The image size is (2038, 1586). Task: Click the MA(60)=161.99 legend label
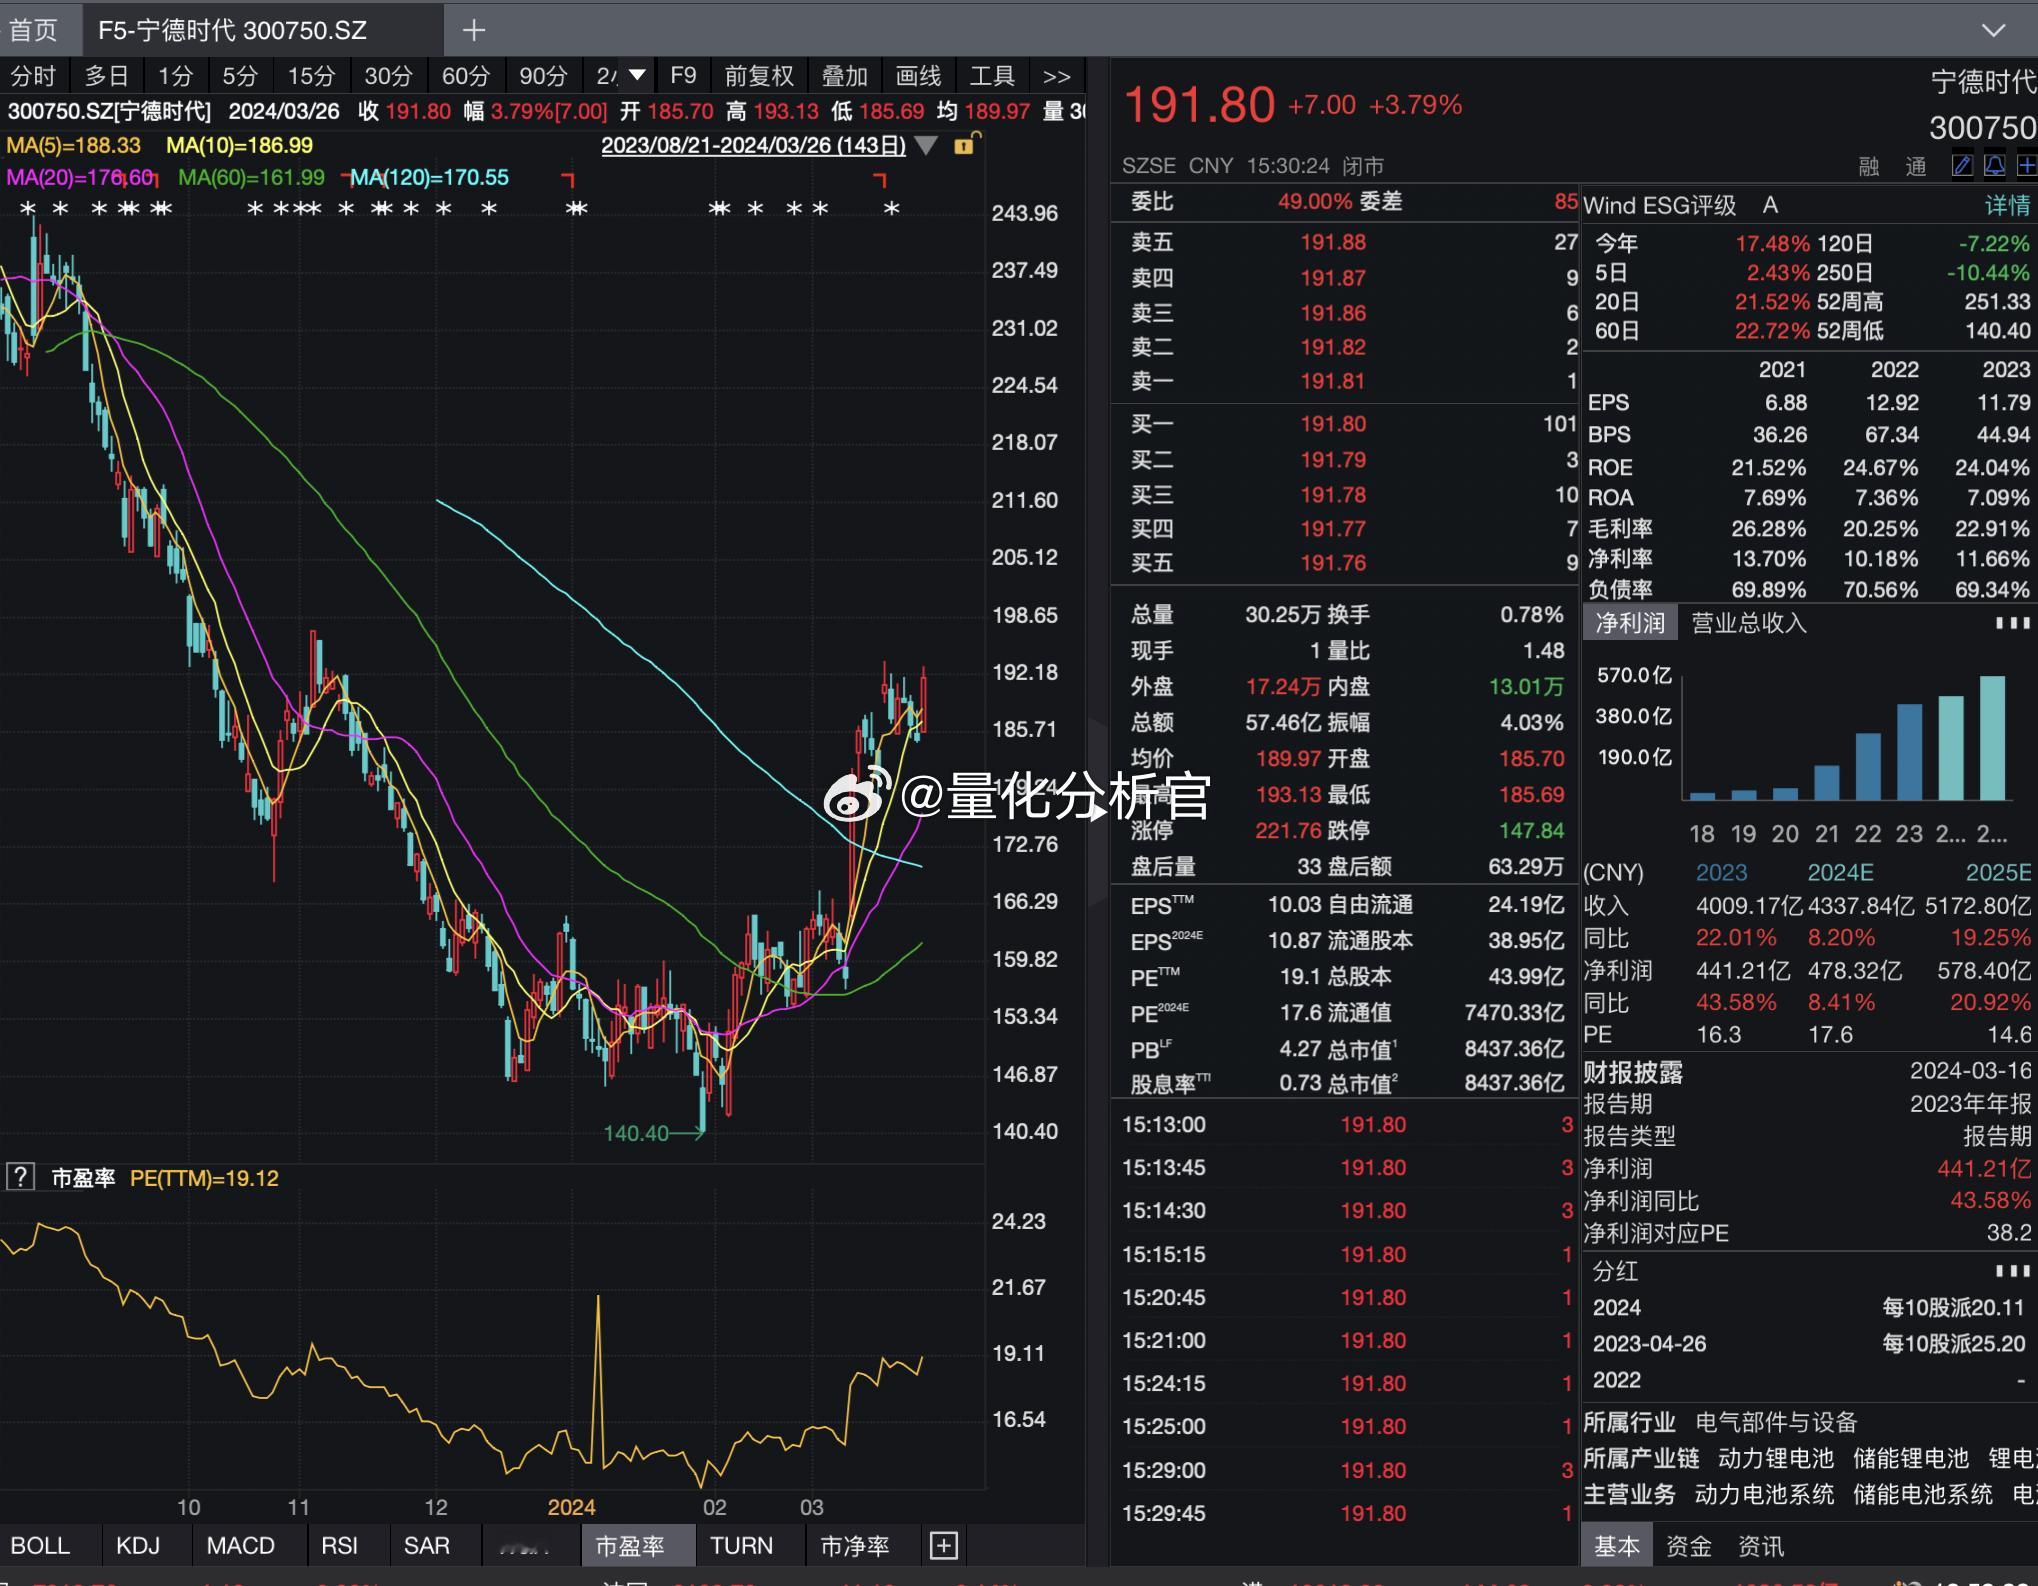[251, 177]
